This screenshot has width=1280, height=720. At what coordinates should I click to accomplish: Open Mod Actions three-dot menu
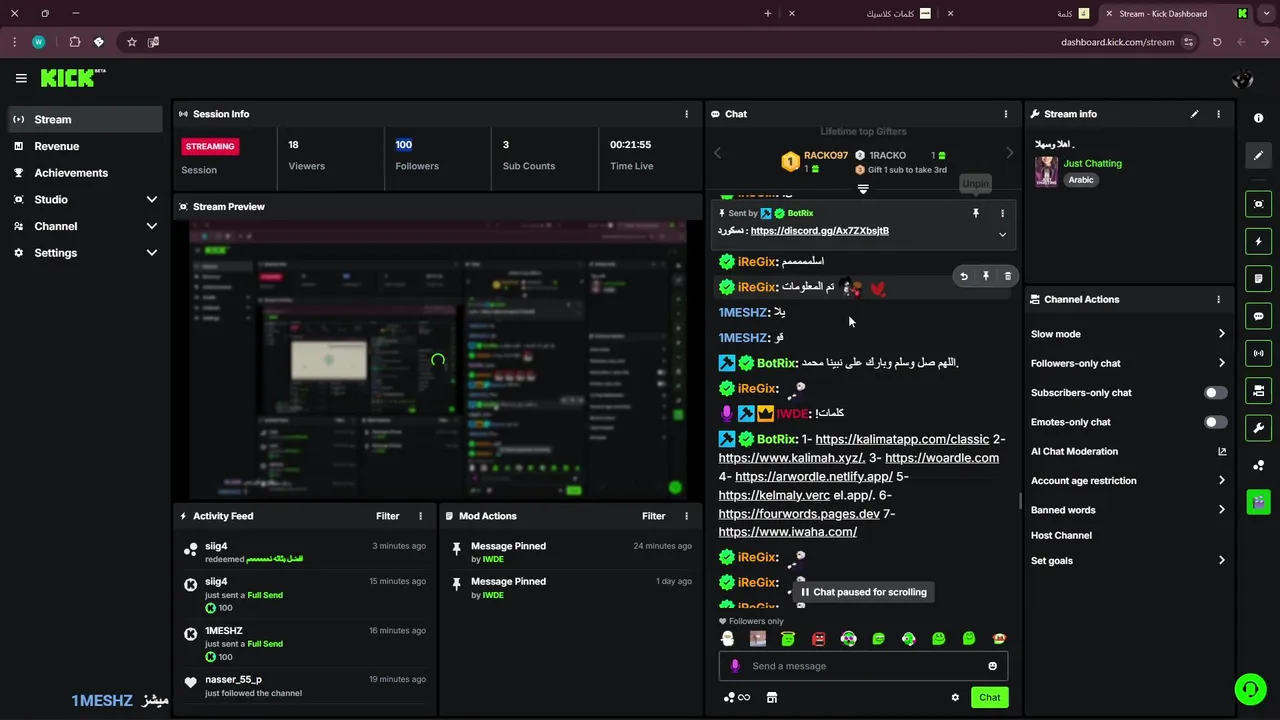(686, 516)
